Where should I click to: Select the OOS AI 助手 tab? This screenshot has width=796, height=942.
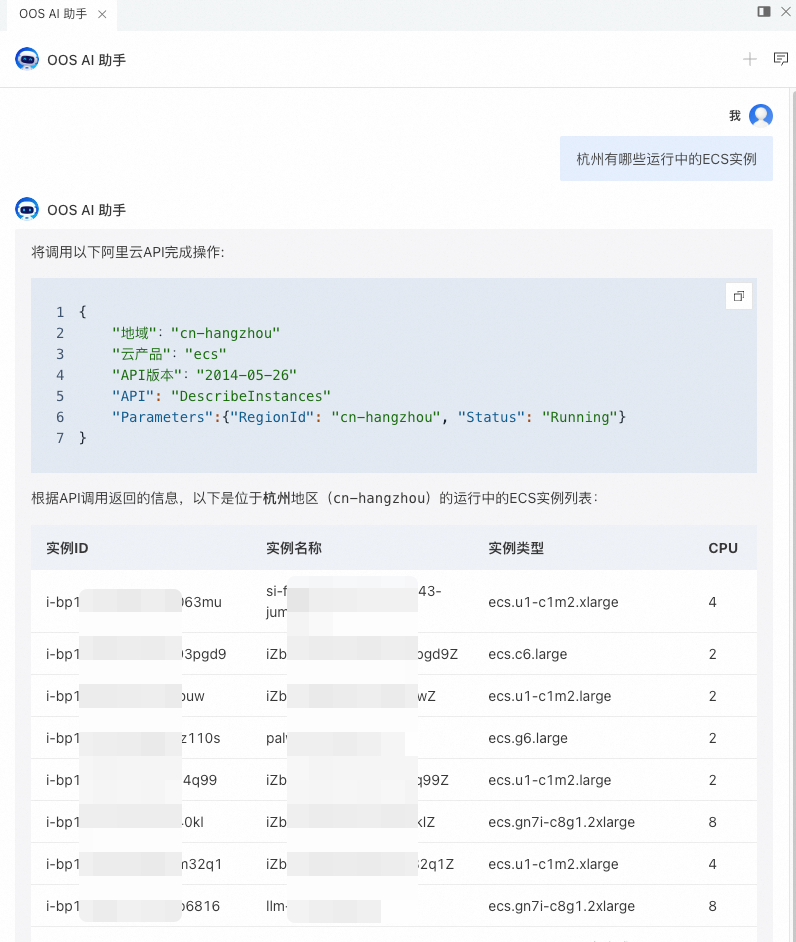point(53,14)
